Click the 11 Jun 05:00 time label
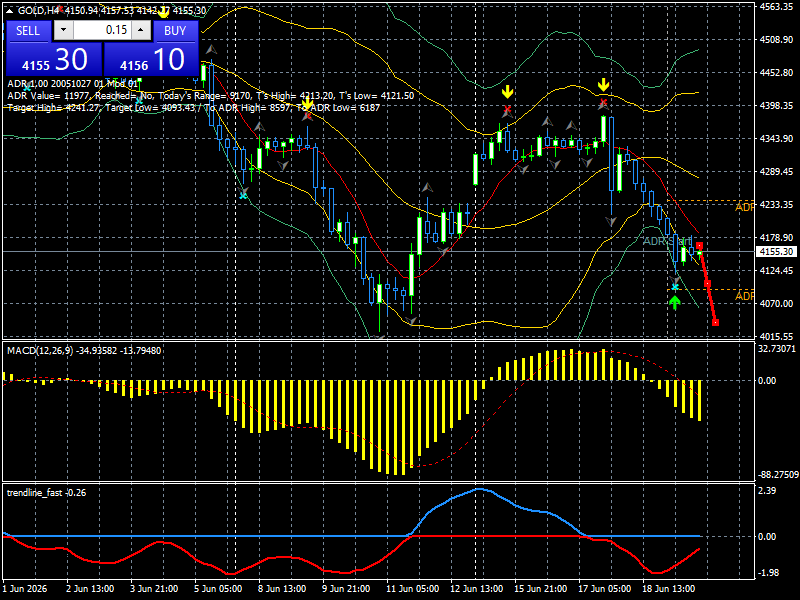The width and height of the screenshot is (800, 600). [x=412, y=588]
